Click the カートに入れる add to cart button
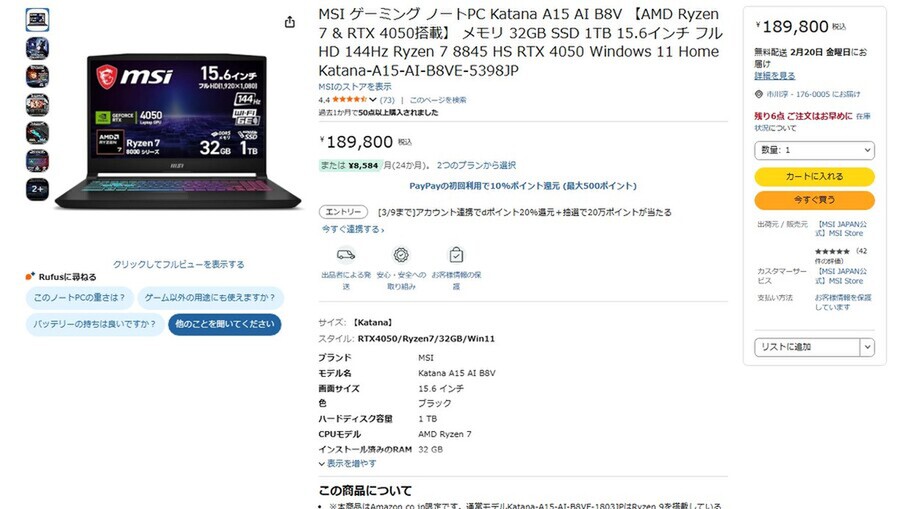Screen dimensions: 900x509 click(814, 177)
